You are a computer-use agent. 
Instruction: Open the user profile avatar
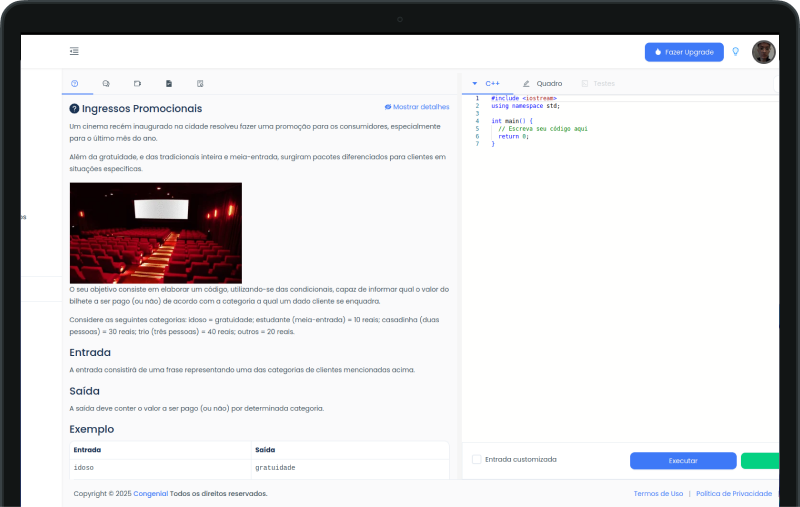[763, 52]
